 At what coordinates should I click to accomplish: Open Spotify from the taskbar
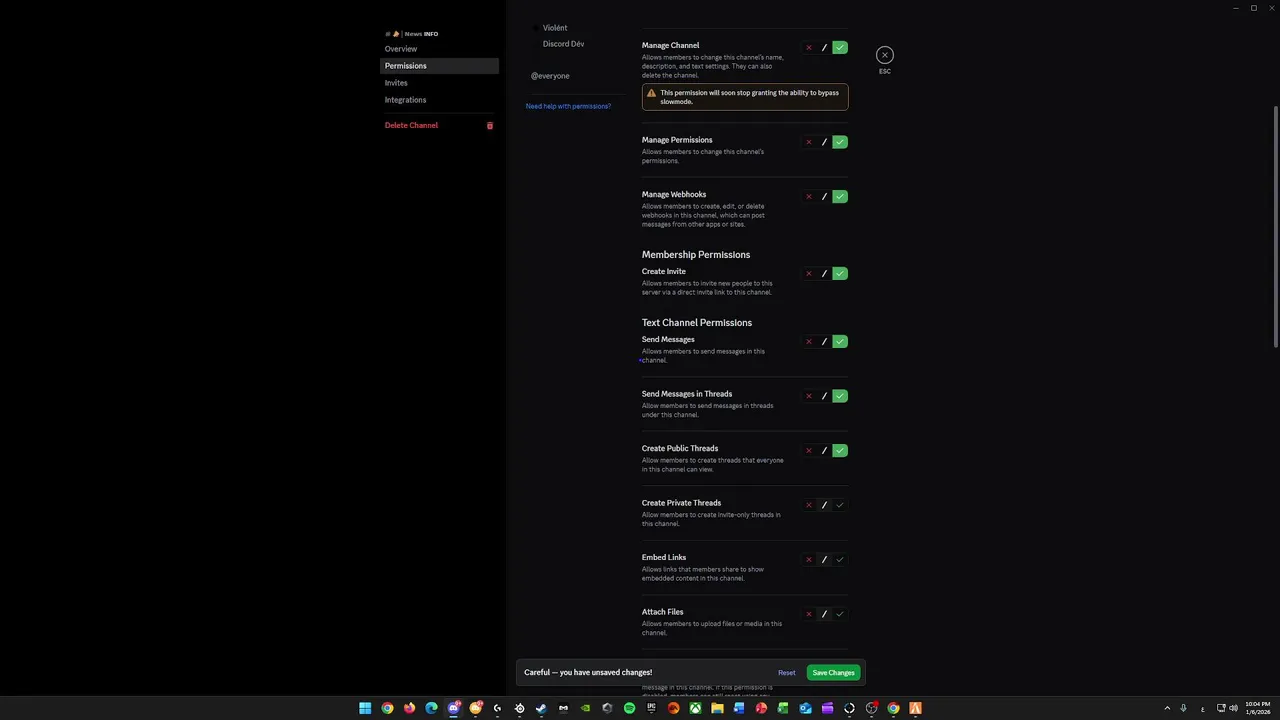tap(629, 708)
